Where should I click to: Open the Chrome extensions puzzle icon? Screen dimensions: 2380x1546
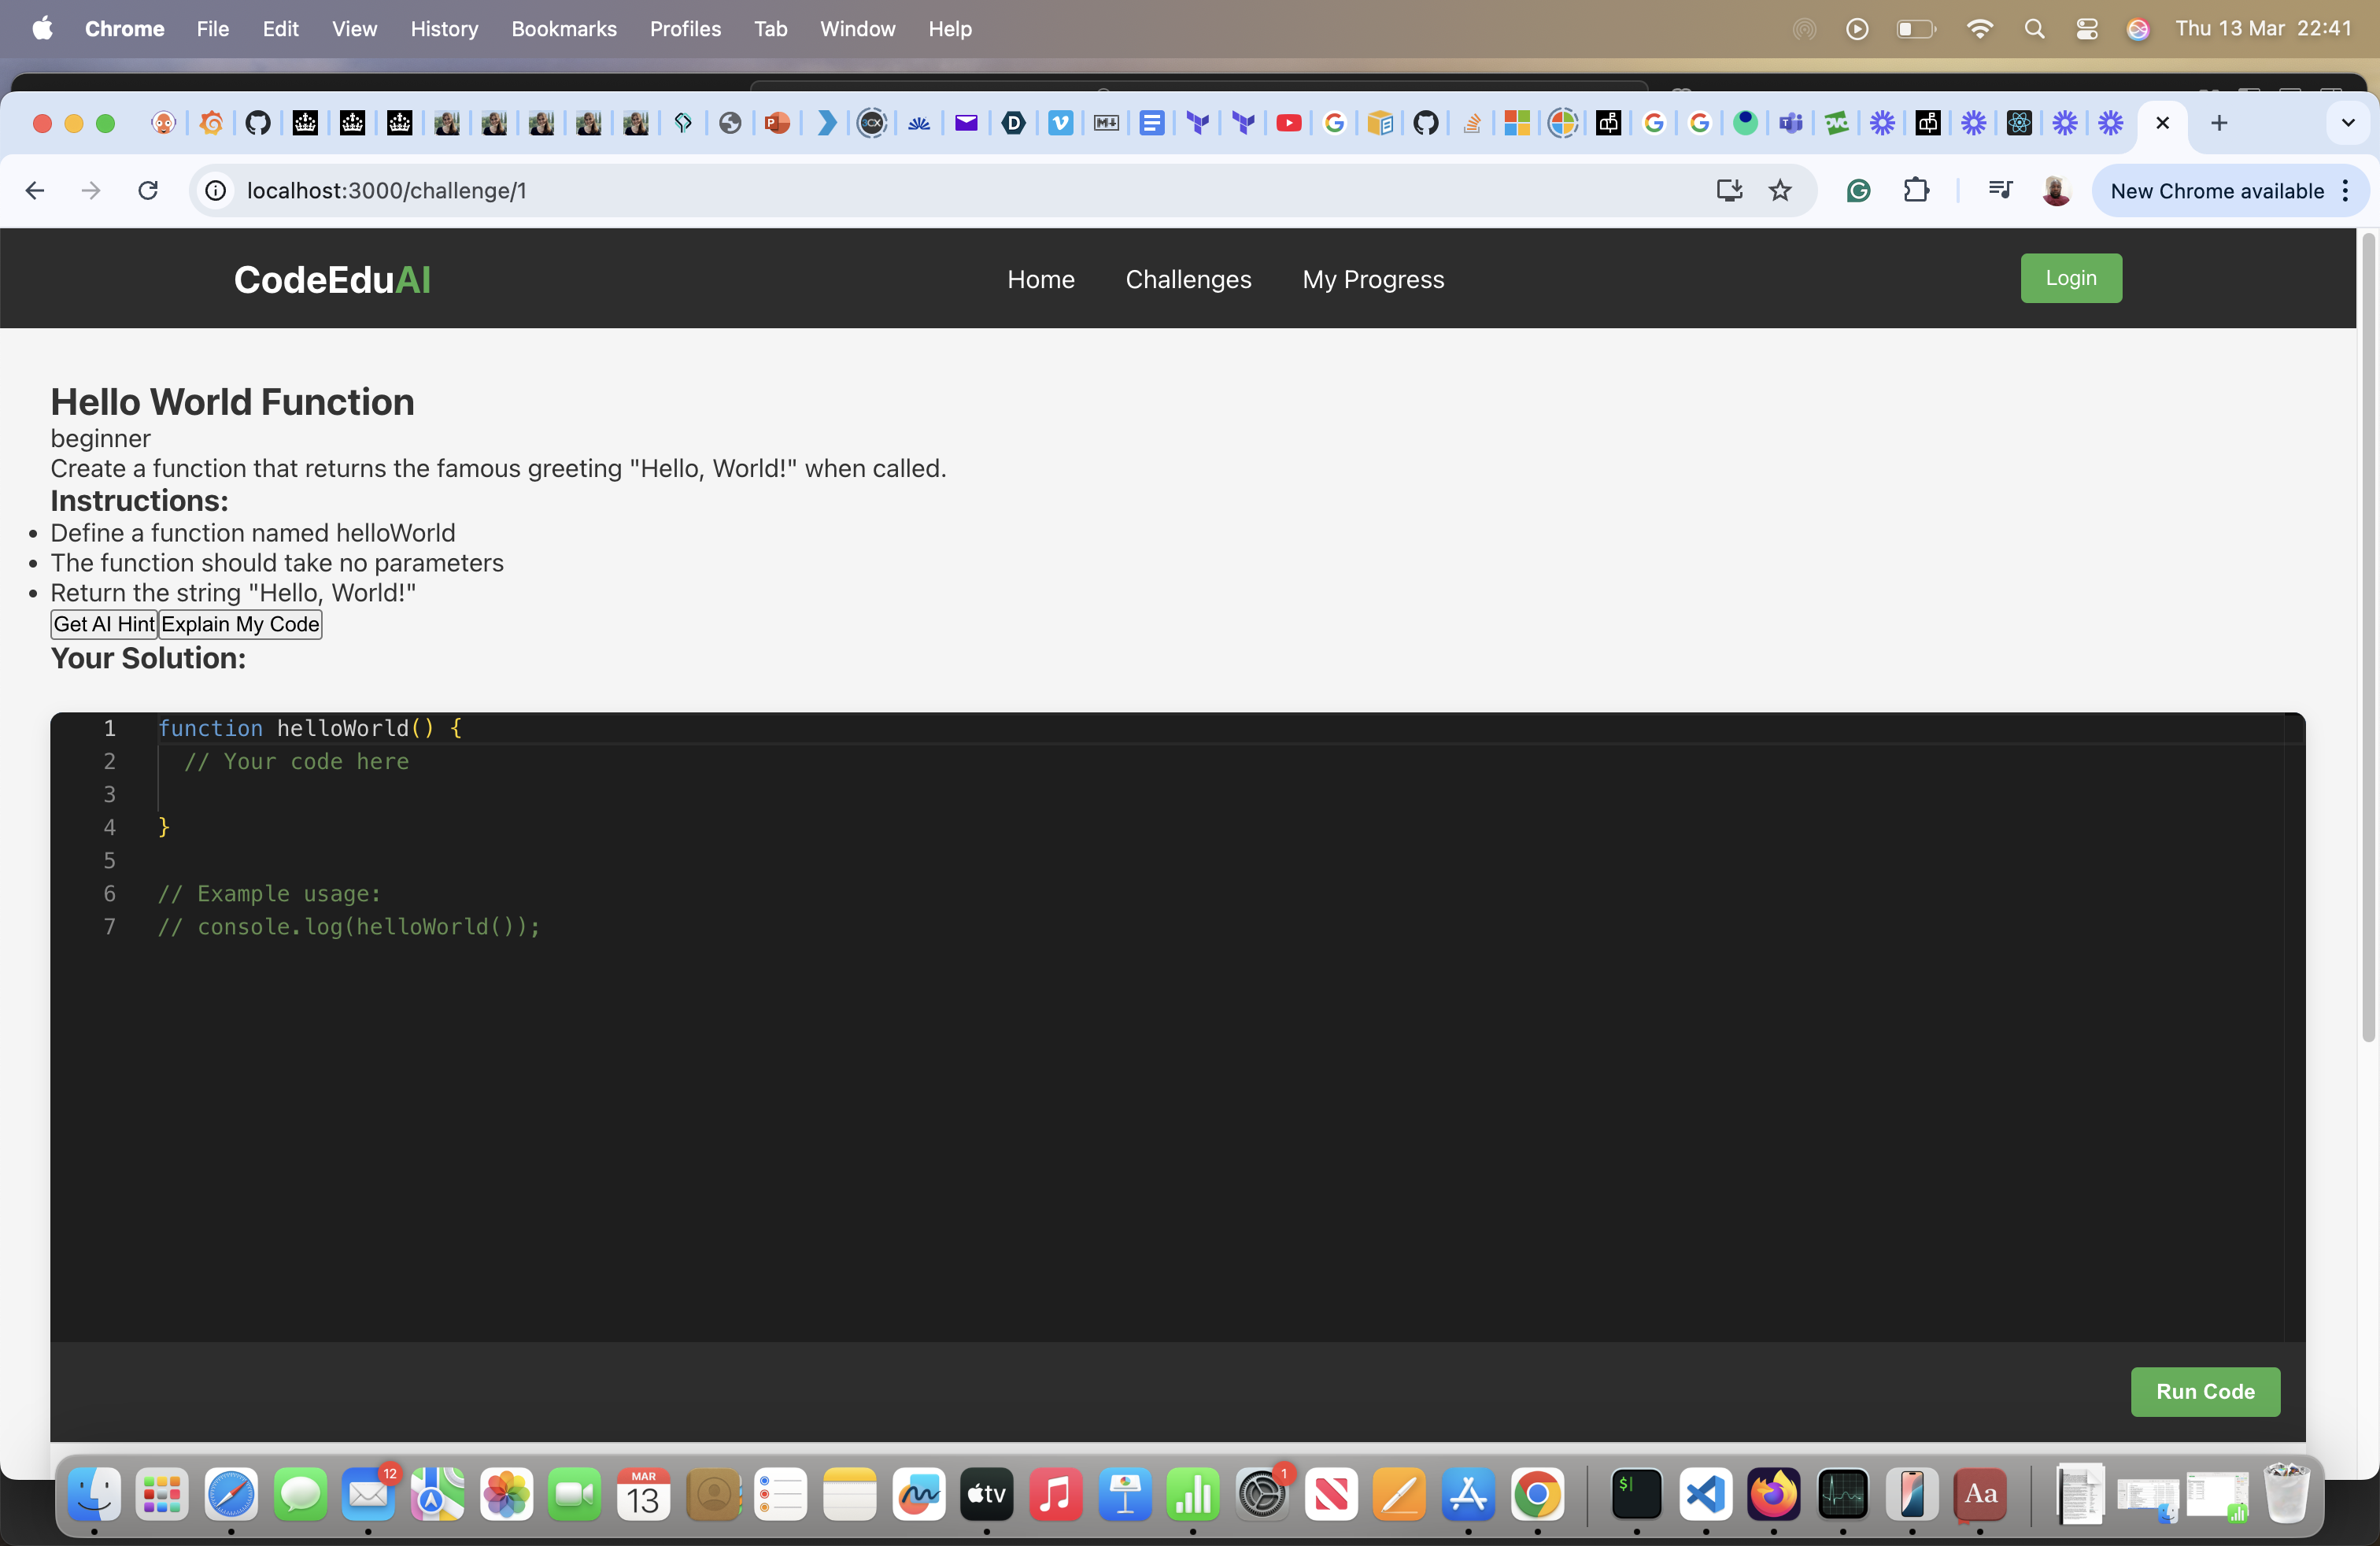[x=1916, y=190]
